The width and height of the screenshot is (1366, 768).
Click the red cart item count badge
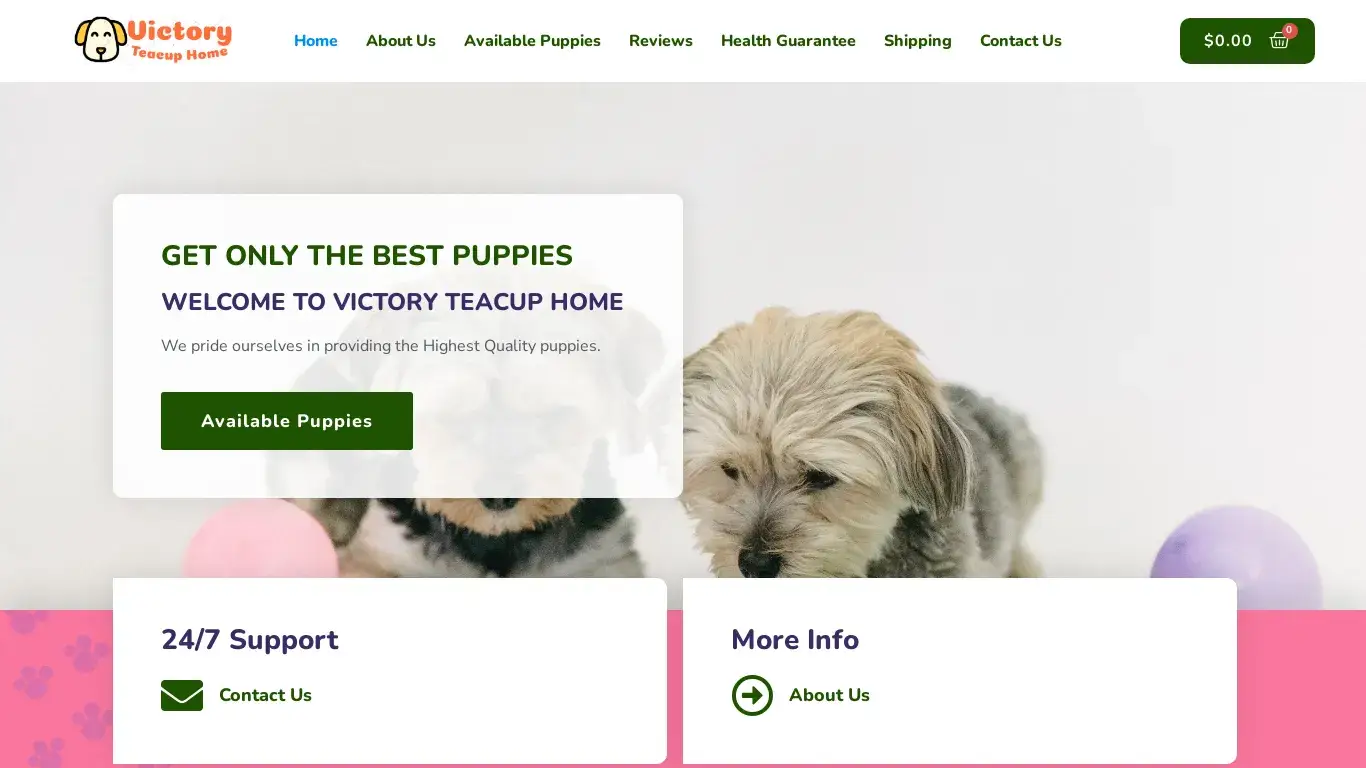click(1290, 30)
